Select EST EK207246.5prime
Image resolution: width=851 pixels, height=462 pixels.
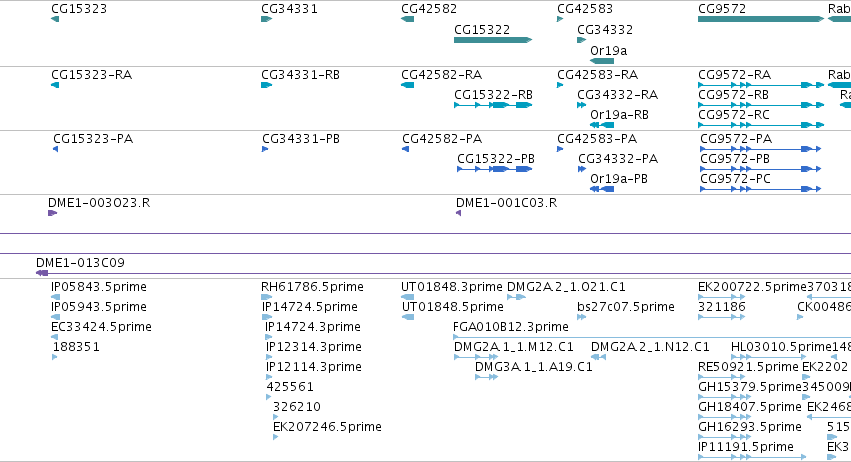pos(327,427)
